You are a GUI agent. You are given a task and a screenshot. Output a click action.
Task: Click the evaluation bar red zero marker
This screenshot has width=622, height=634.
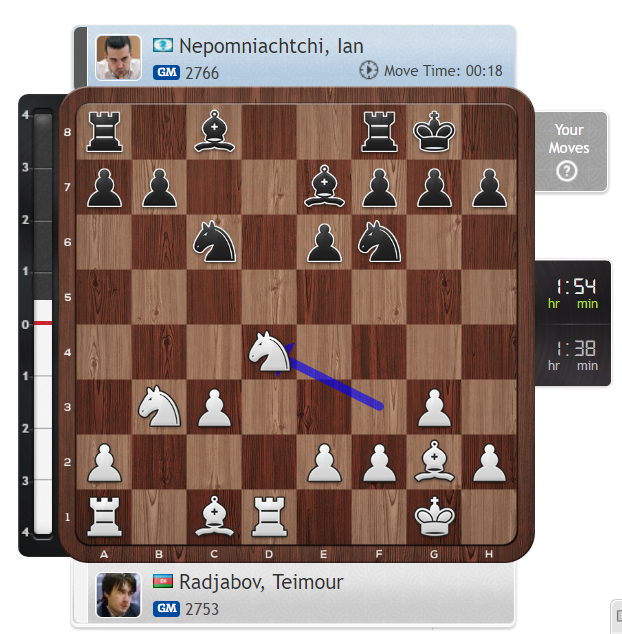43,323
